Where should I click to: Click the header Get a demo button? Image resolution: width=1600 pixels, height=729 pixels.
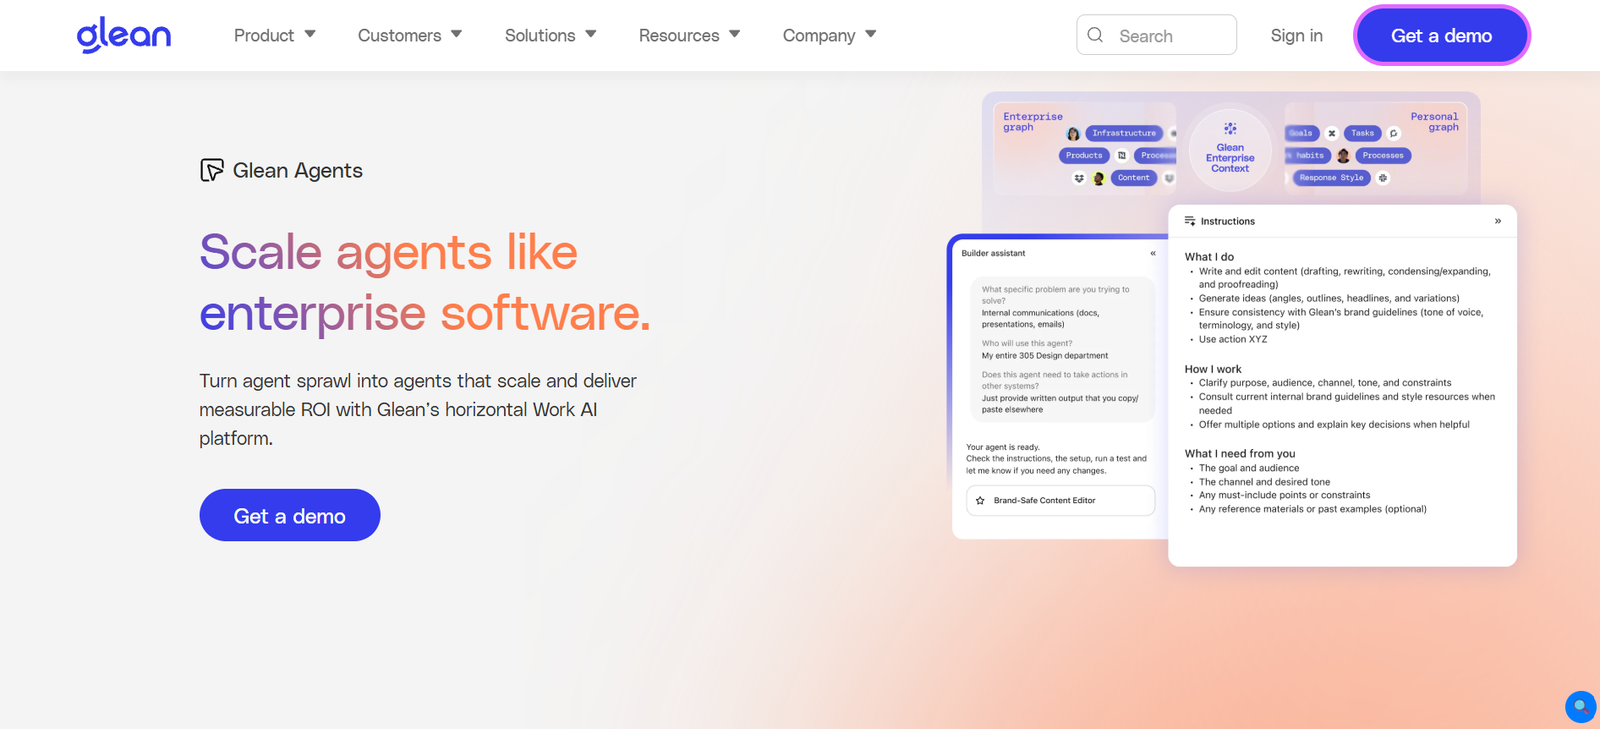click(x=1442, y=35)
